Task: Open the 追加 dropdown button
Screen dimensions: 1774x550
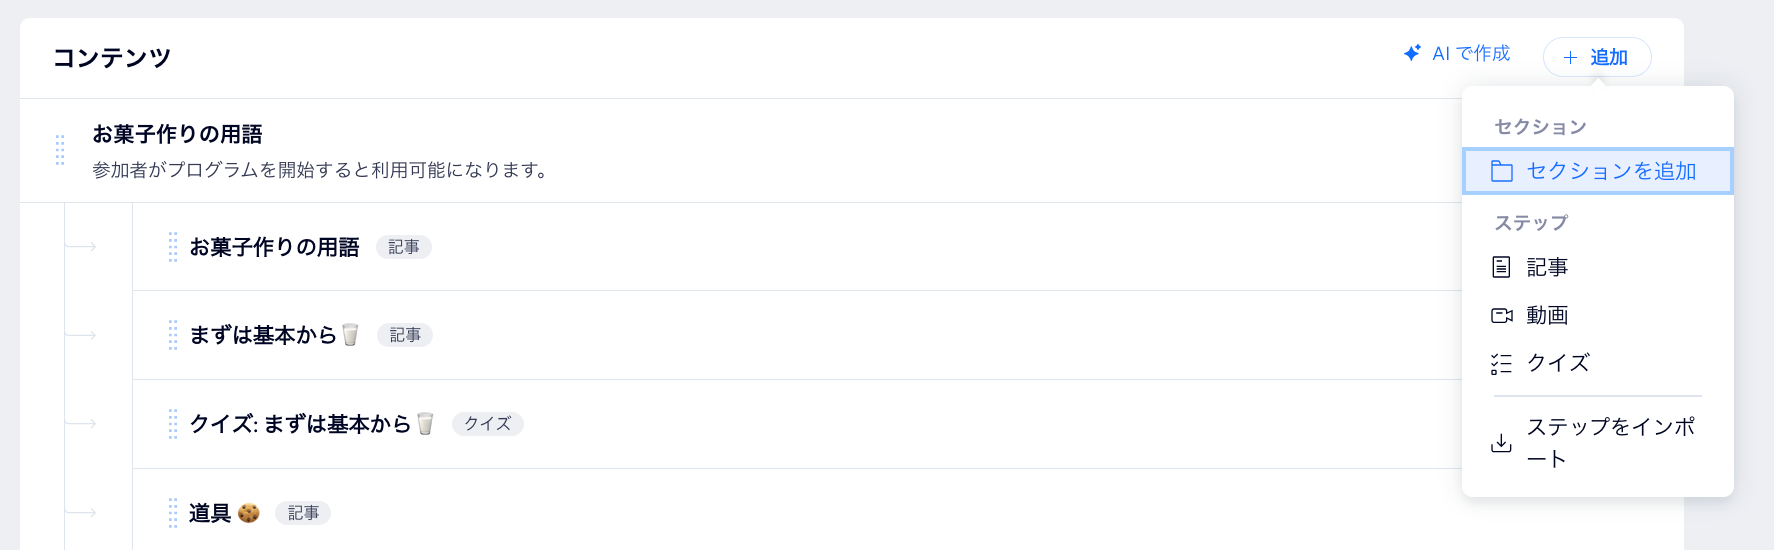Action: tap(1596, 57)
